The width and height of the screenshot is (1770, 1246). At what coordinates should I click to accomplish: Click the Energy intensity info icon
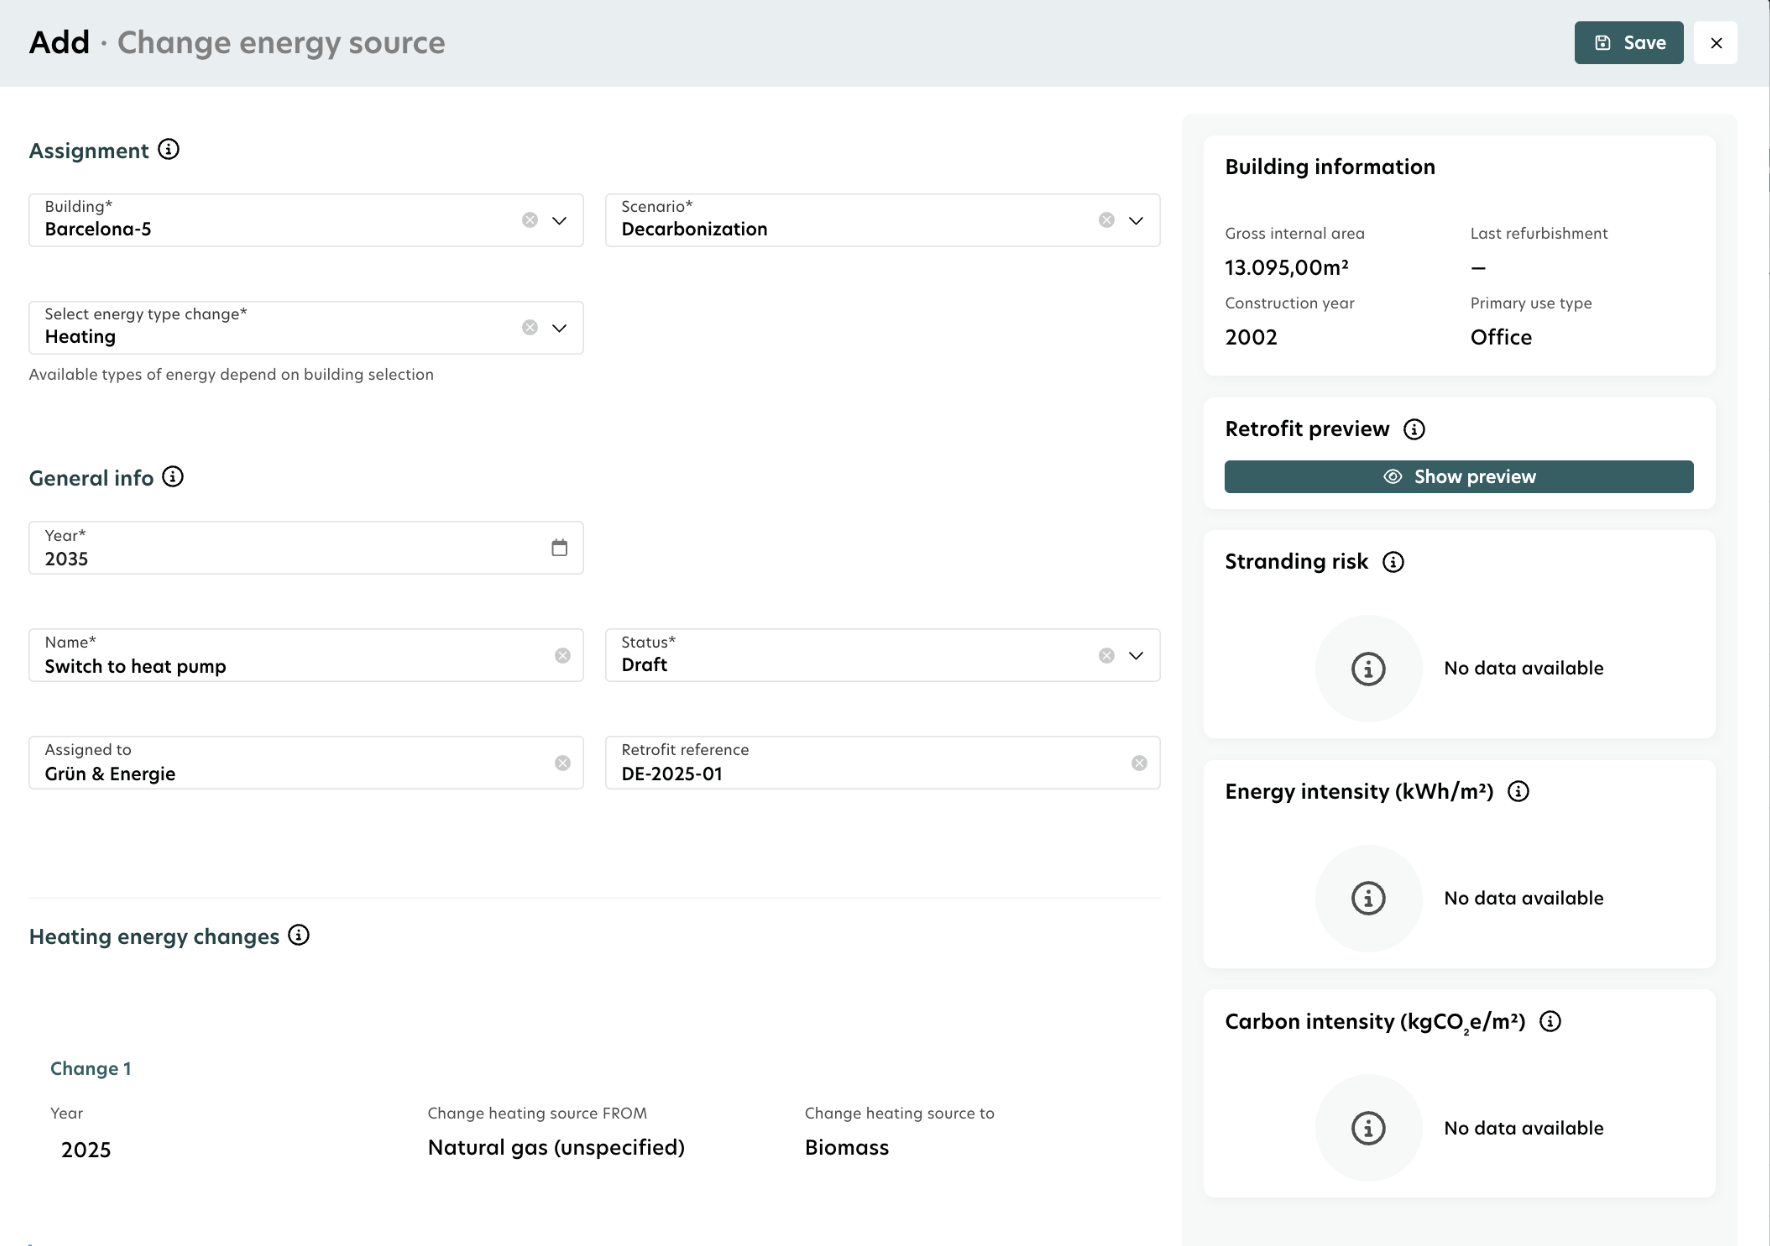coord(1518,792)
